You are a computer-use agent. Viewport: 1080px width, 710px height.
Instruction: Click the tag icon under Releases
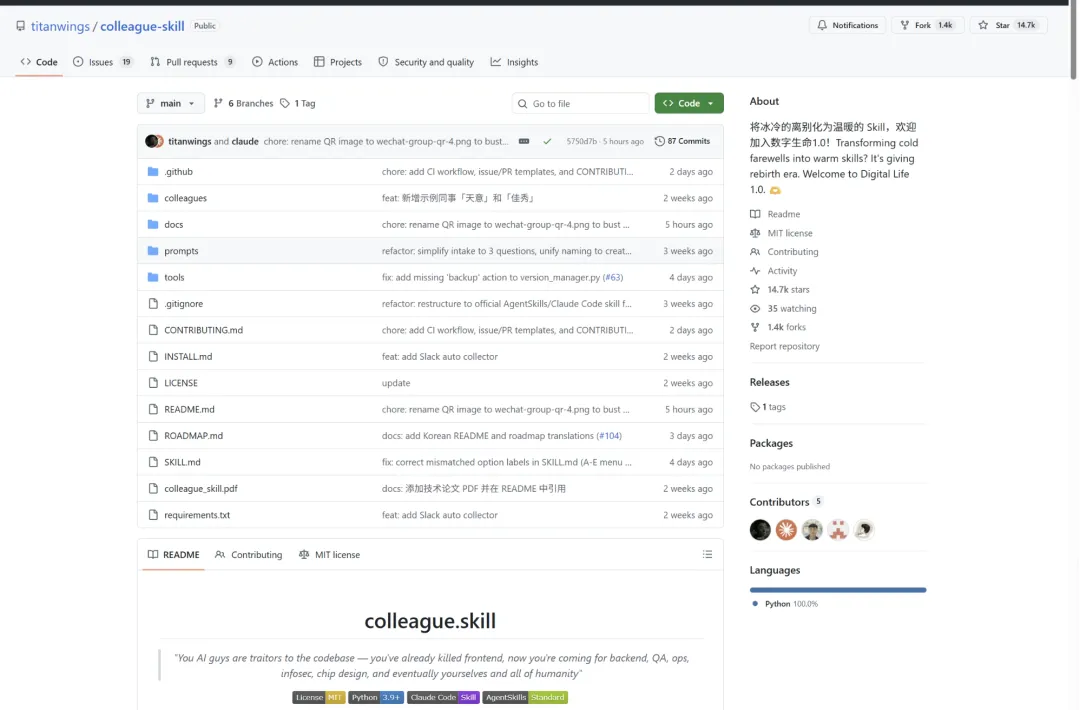click(755, 407)
